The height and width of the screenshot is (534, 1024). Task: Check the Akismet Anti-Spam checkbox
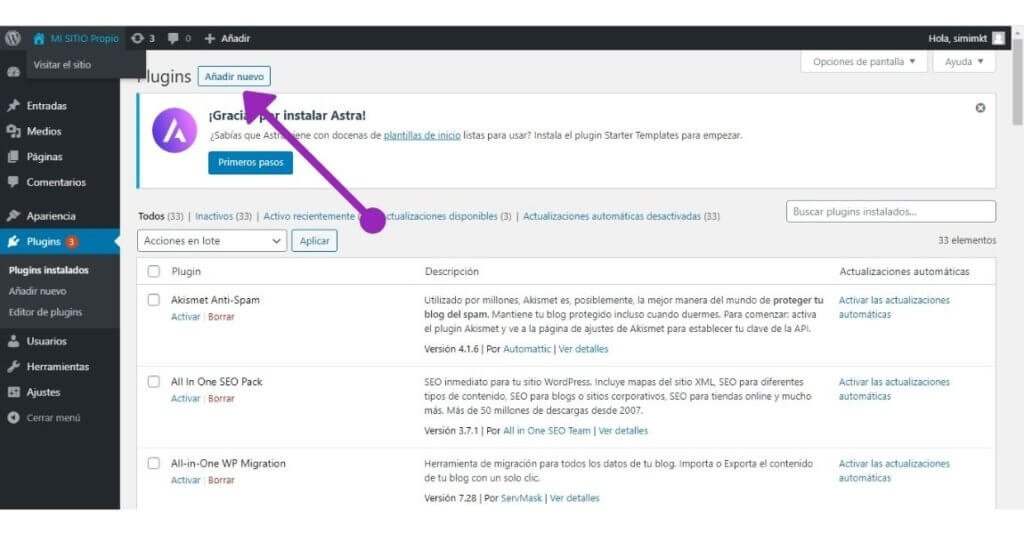click(153, 300)
